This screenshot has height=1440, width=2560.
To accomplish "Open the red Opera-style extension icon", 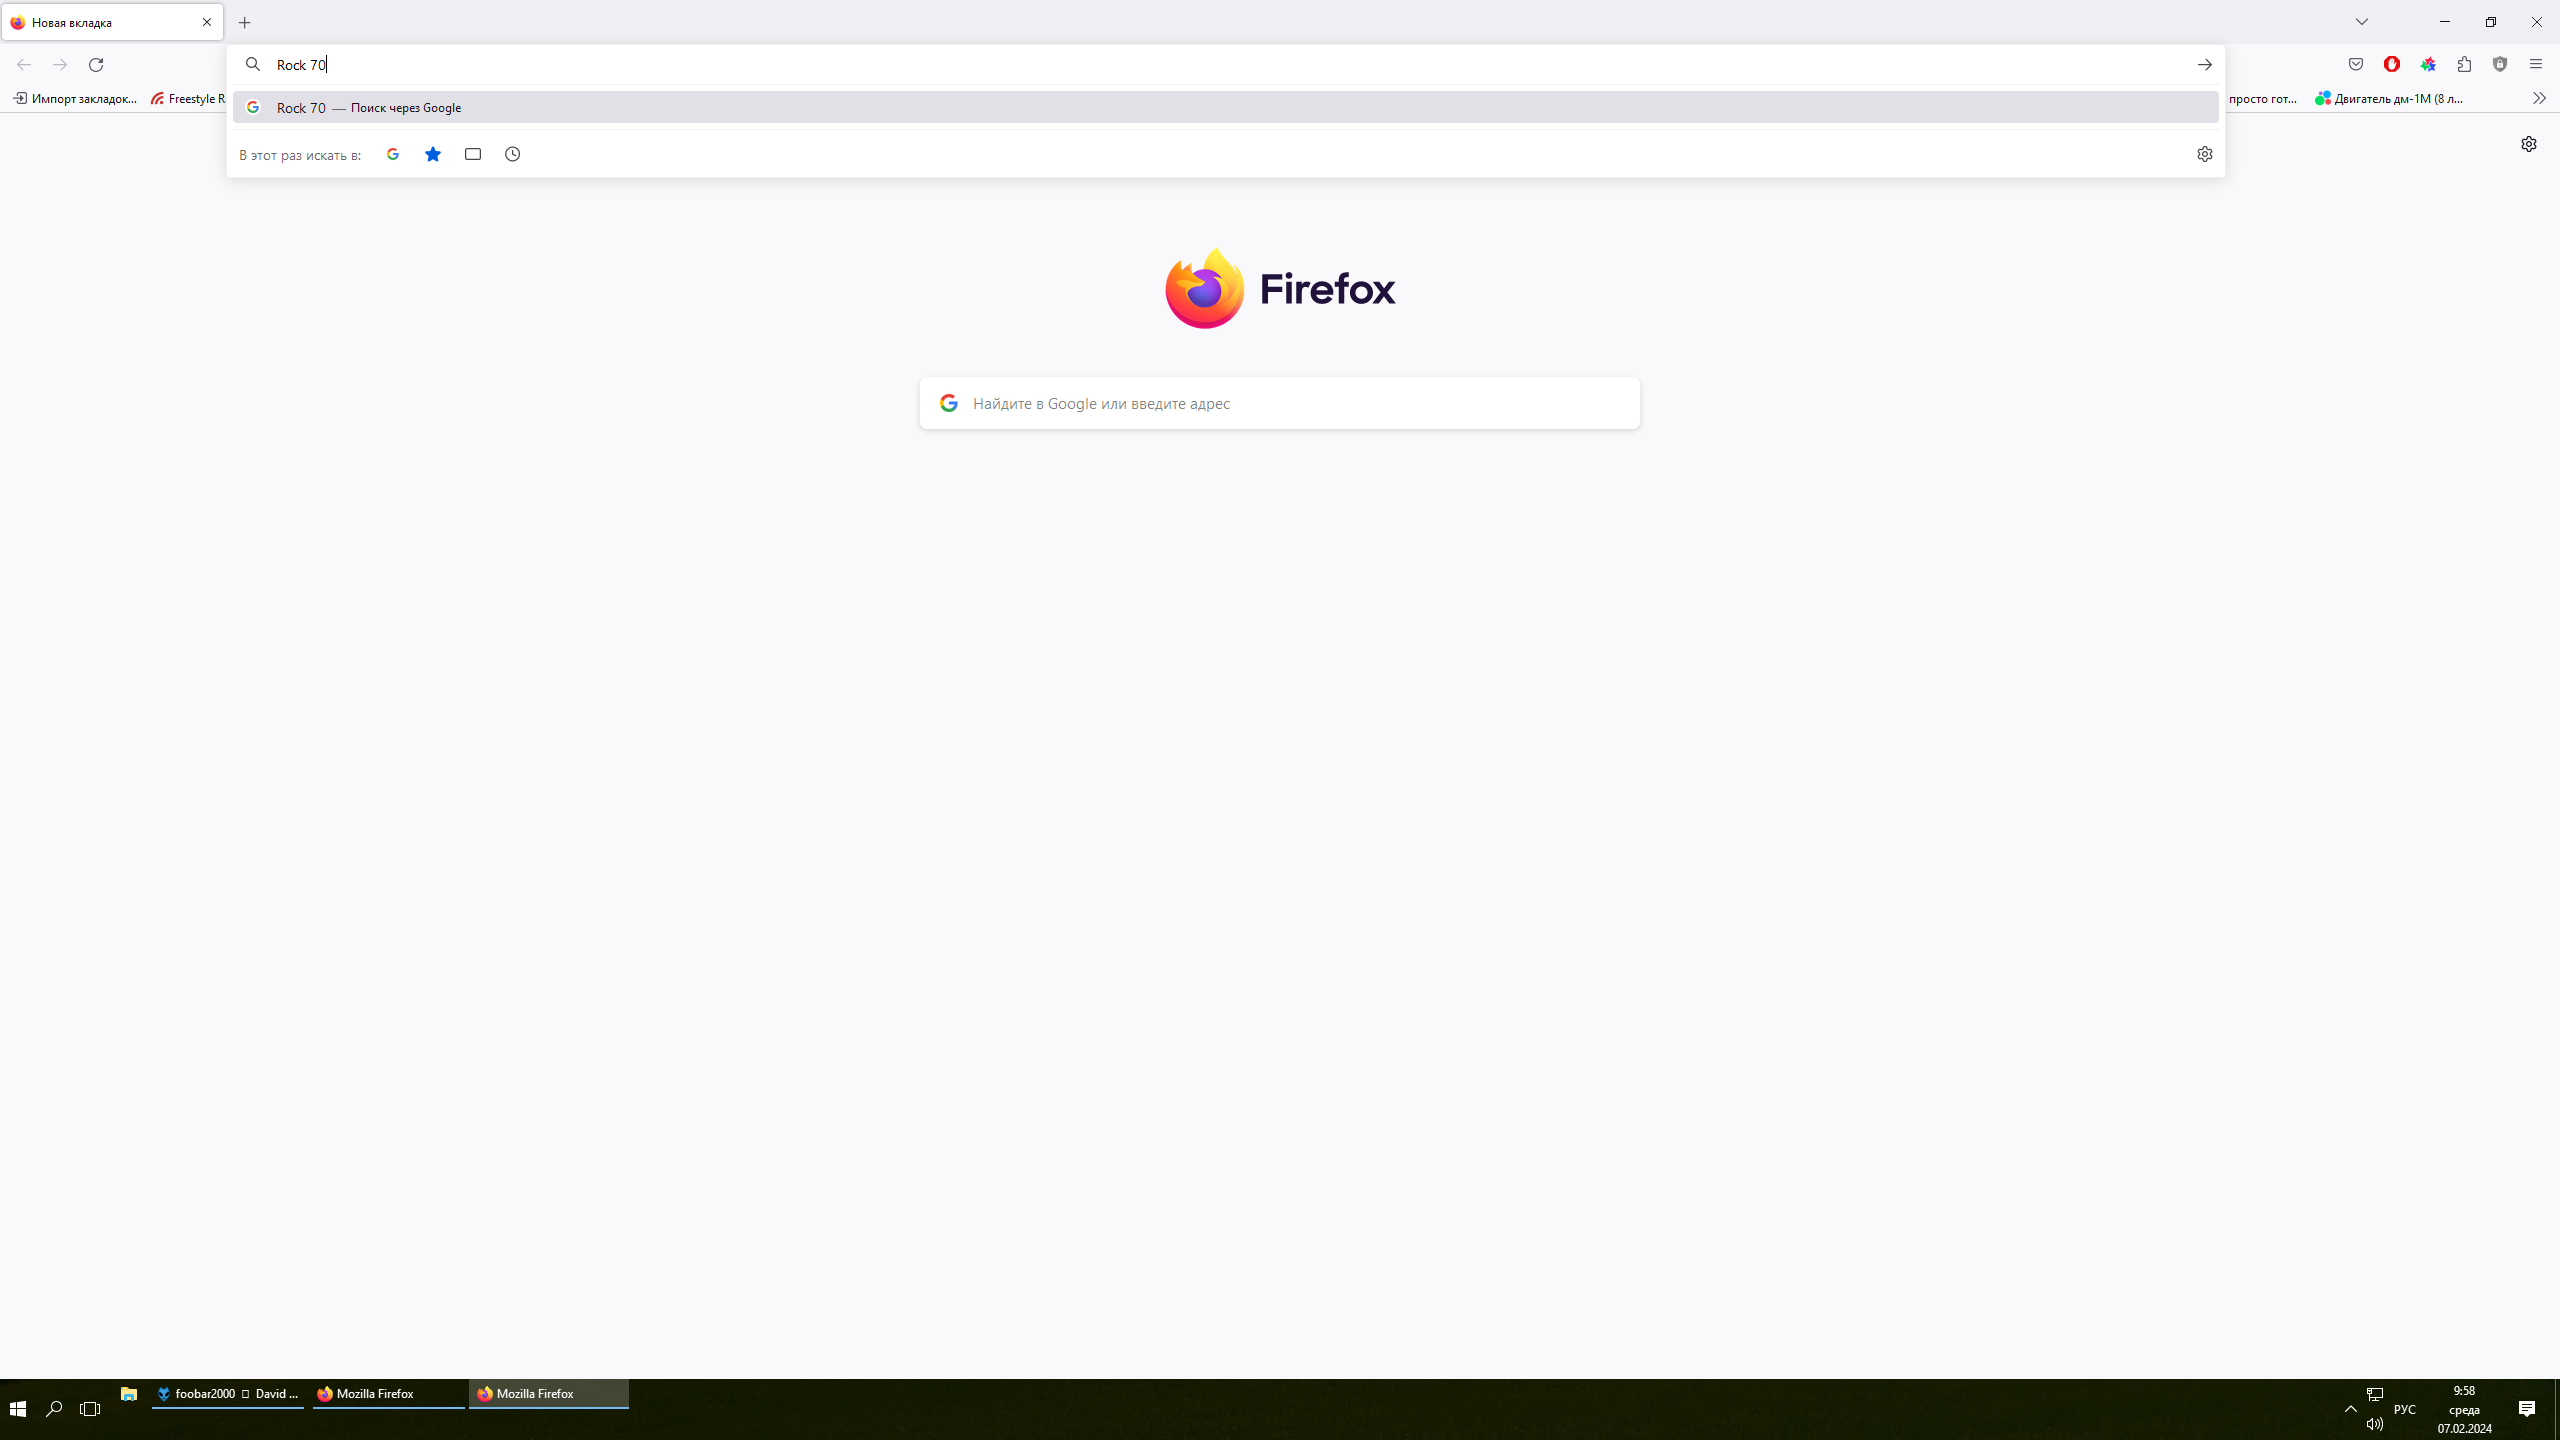I will pyautogui.click(x=2392, y=64).
